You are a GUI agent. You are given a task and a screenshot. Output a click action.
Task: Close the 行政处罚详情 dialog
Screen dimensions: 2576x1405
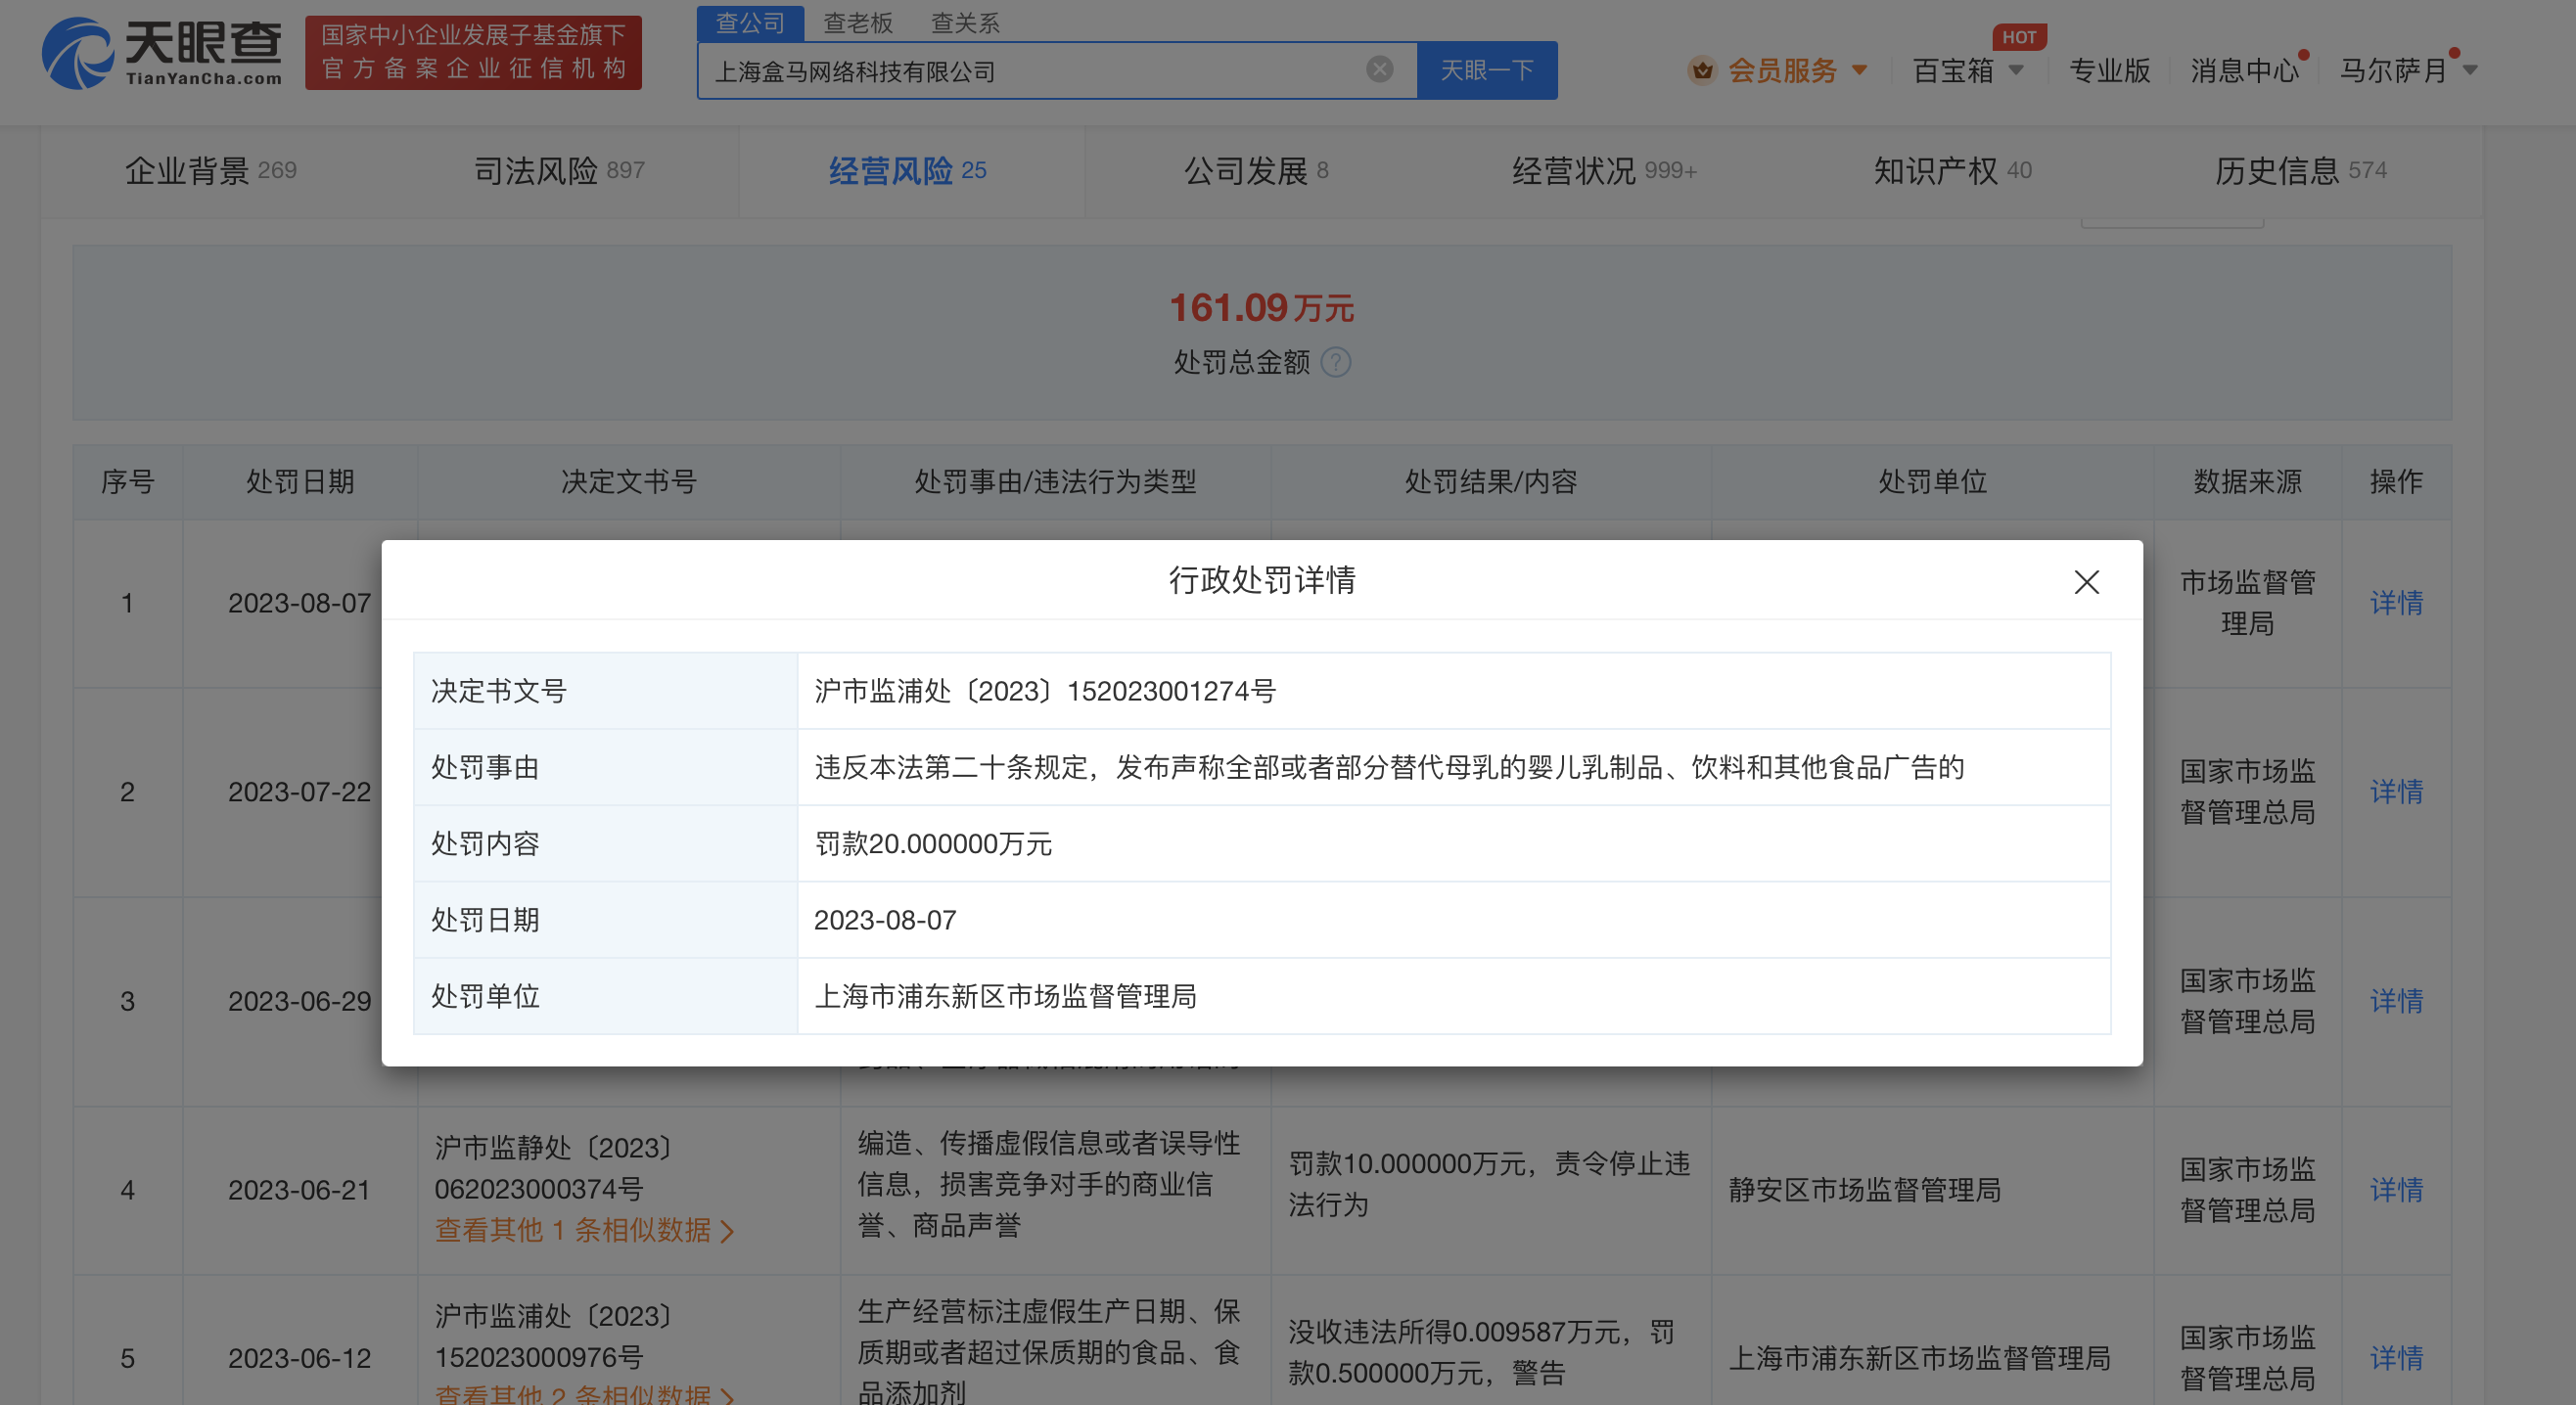pyautogui.click(x=2086, y=582)
